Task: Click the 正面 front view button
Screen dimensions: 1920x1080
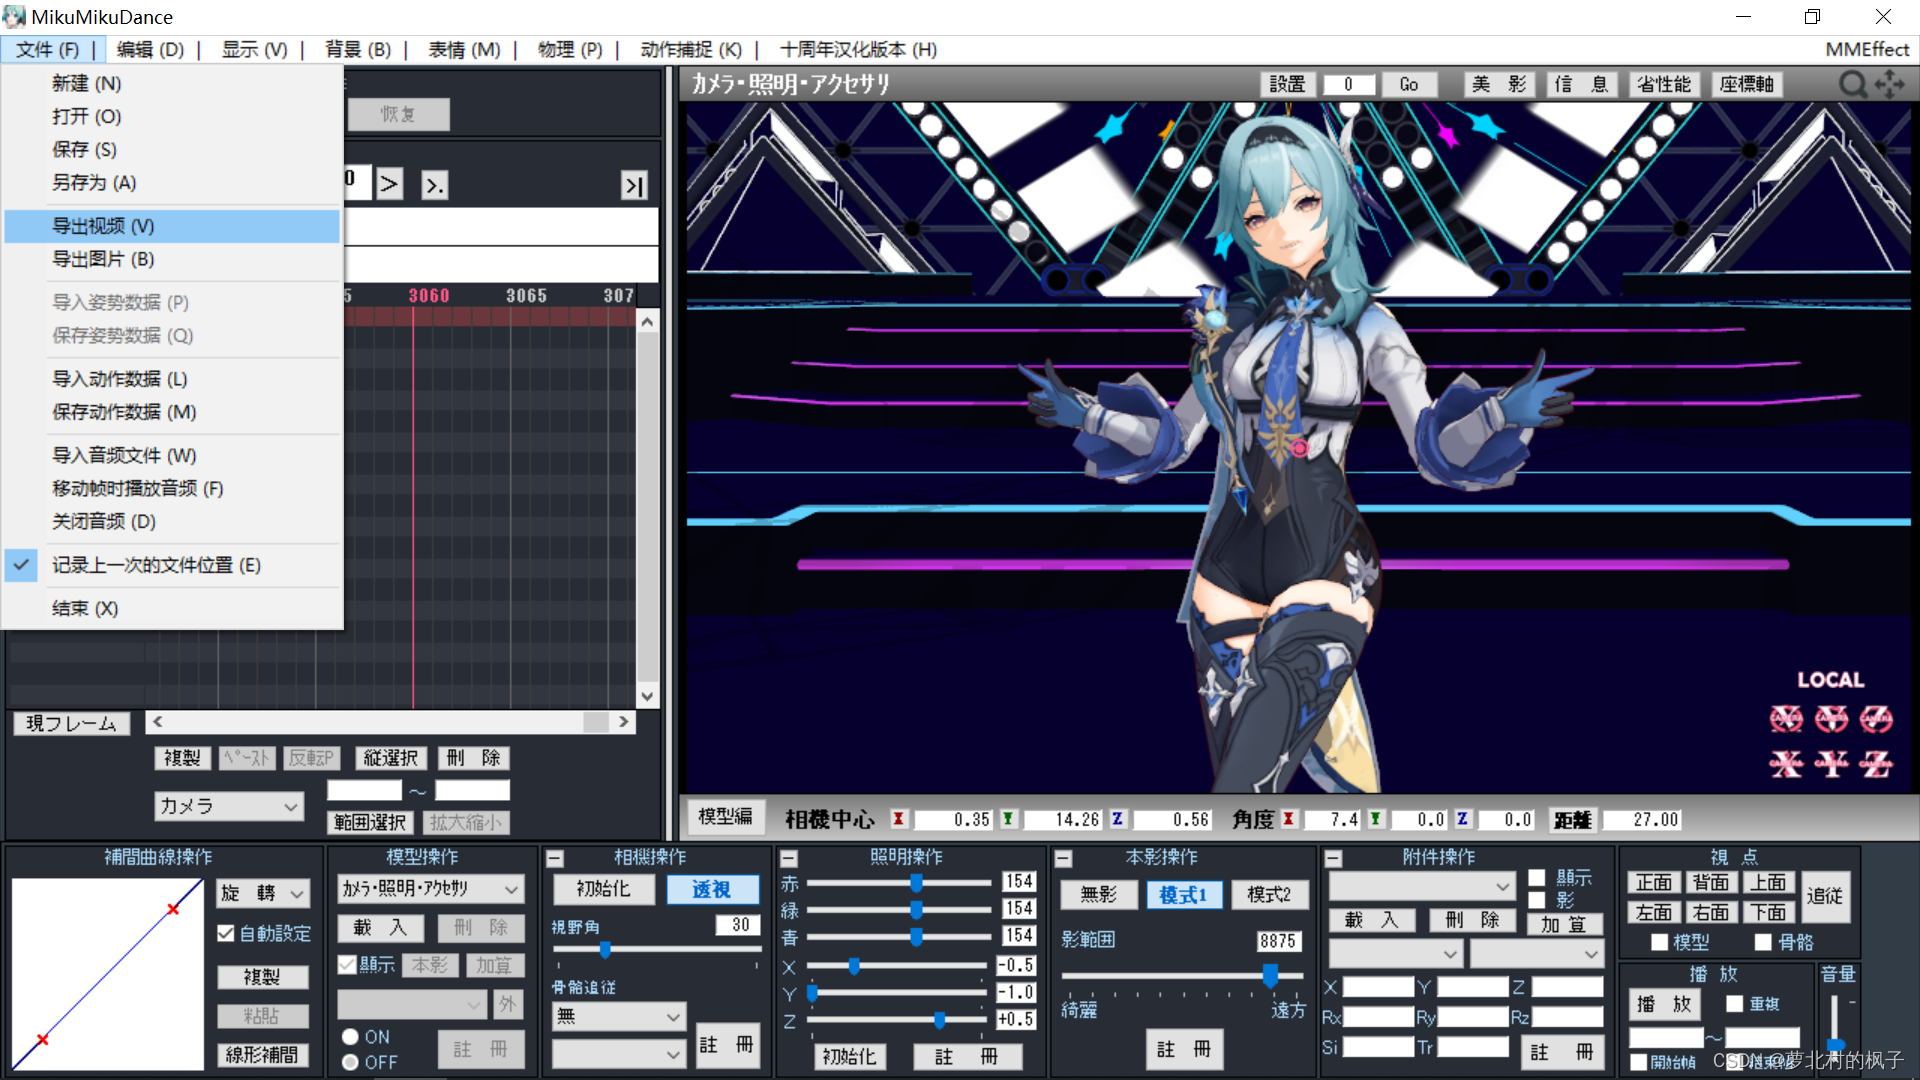Action: tap(1654, 883)
